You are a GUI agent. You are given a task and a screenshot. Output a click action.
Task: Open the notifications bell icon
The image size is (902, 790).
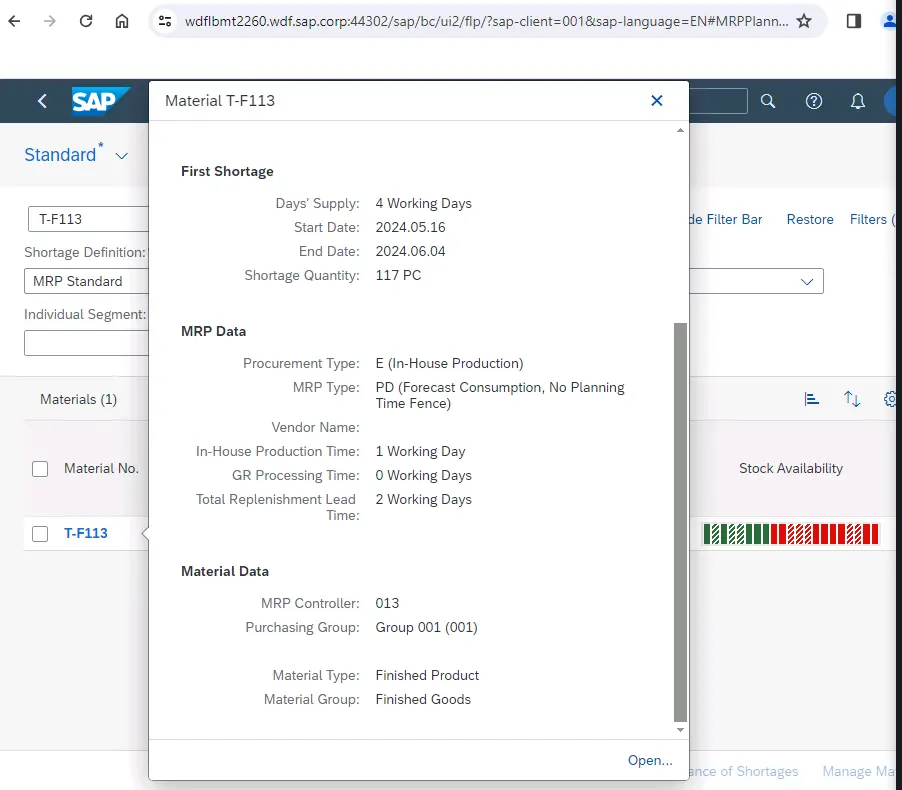858,101
